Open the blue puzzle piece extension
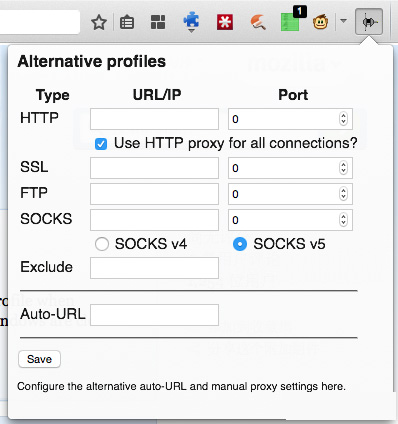 (x=191, y=22)
